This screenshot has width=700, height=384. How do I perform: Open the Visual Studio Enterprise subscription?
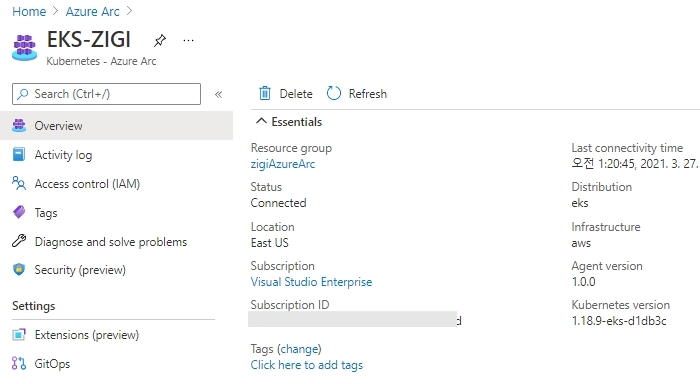[311, 282]
